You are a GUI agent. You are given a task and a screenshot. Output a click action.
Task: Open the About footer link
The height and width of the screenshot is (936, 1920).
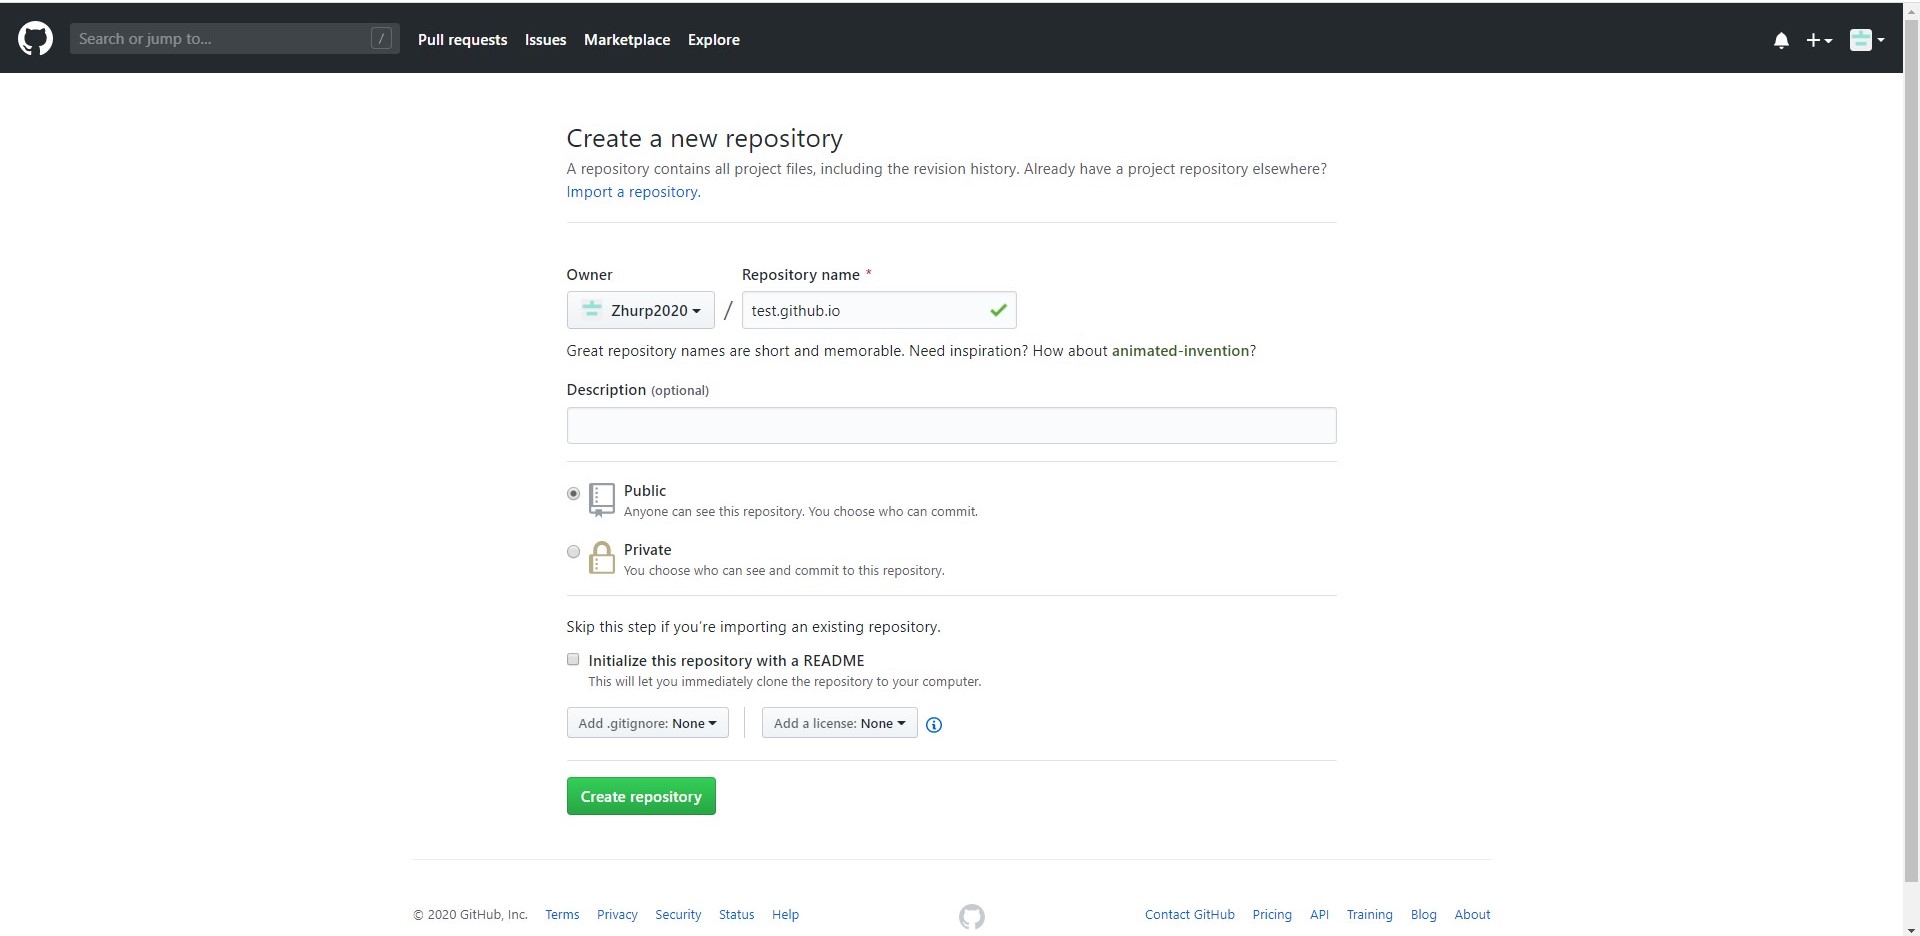tap(1472, 915)
